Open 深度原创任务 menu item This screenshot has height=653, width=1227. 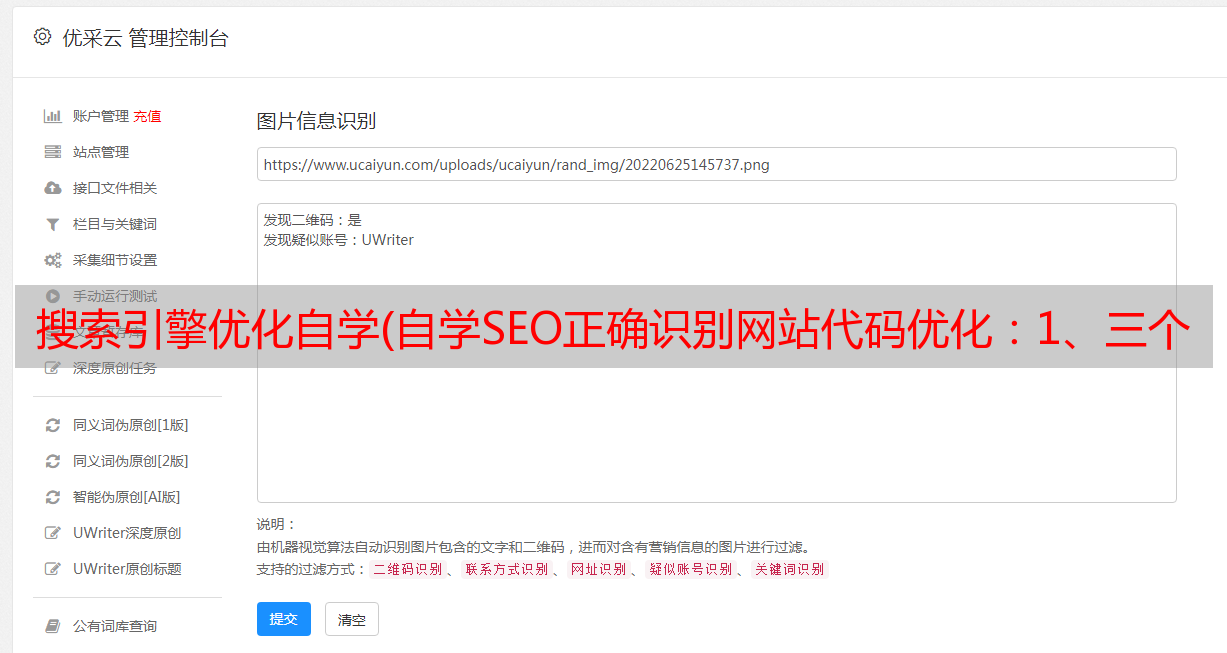tap(115, 368)
